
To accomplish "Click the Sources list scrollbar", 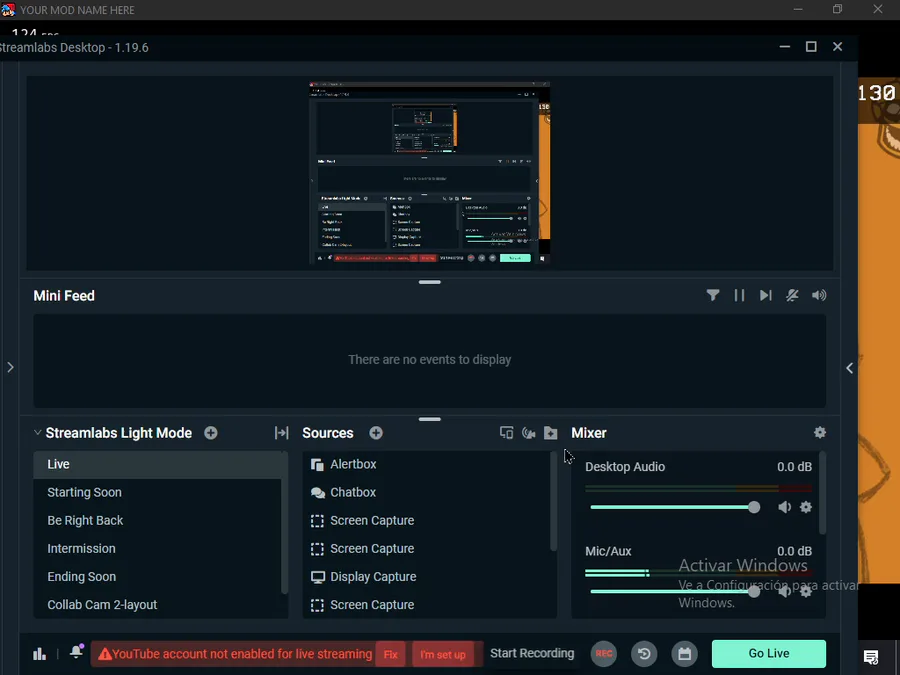I will 553,501.
